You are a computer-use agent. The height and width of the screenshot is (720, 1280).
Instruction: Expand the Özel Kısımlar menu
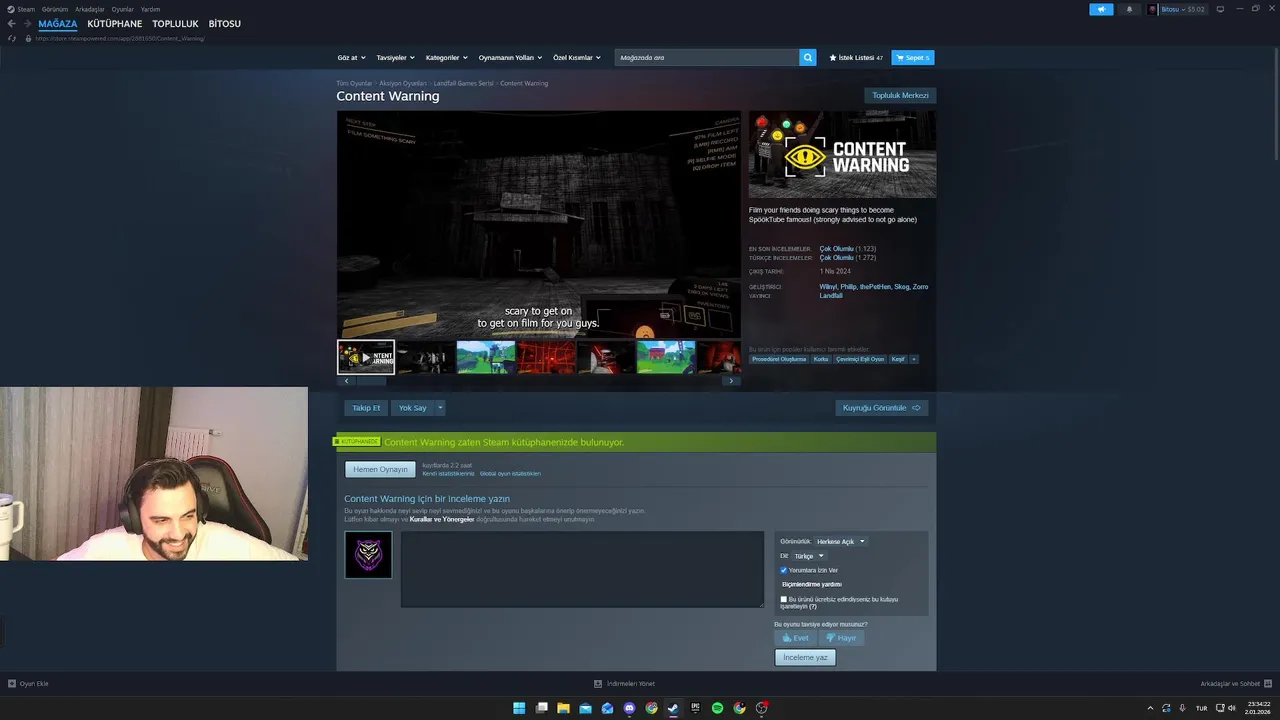click(577, 58)
